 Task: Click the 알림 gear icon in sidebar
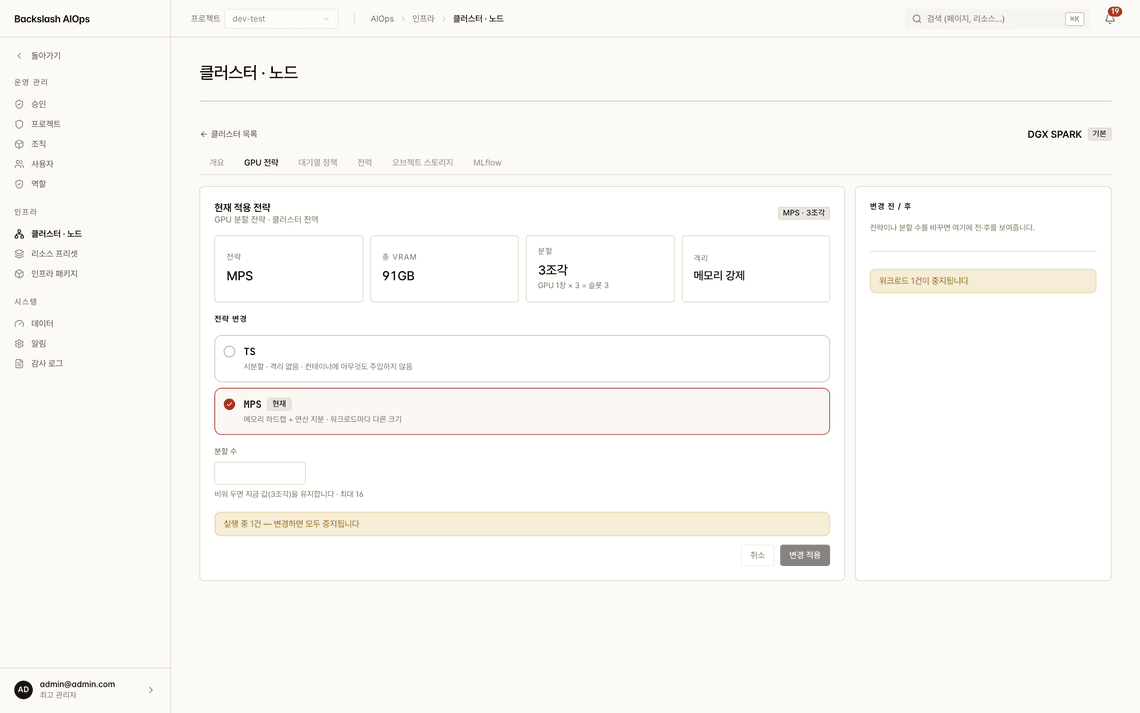tap(19, 344)
